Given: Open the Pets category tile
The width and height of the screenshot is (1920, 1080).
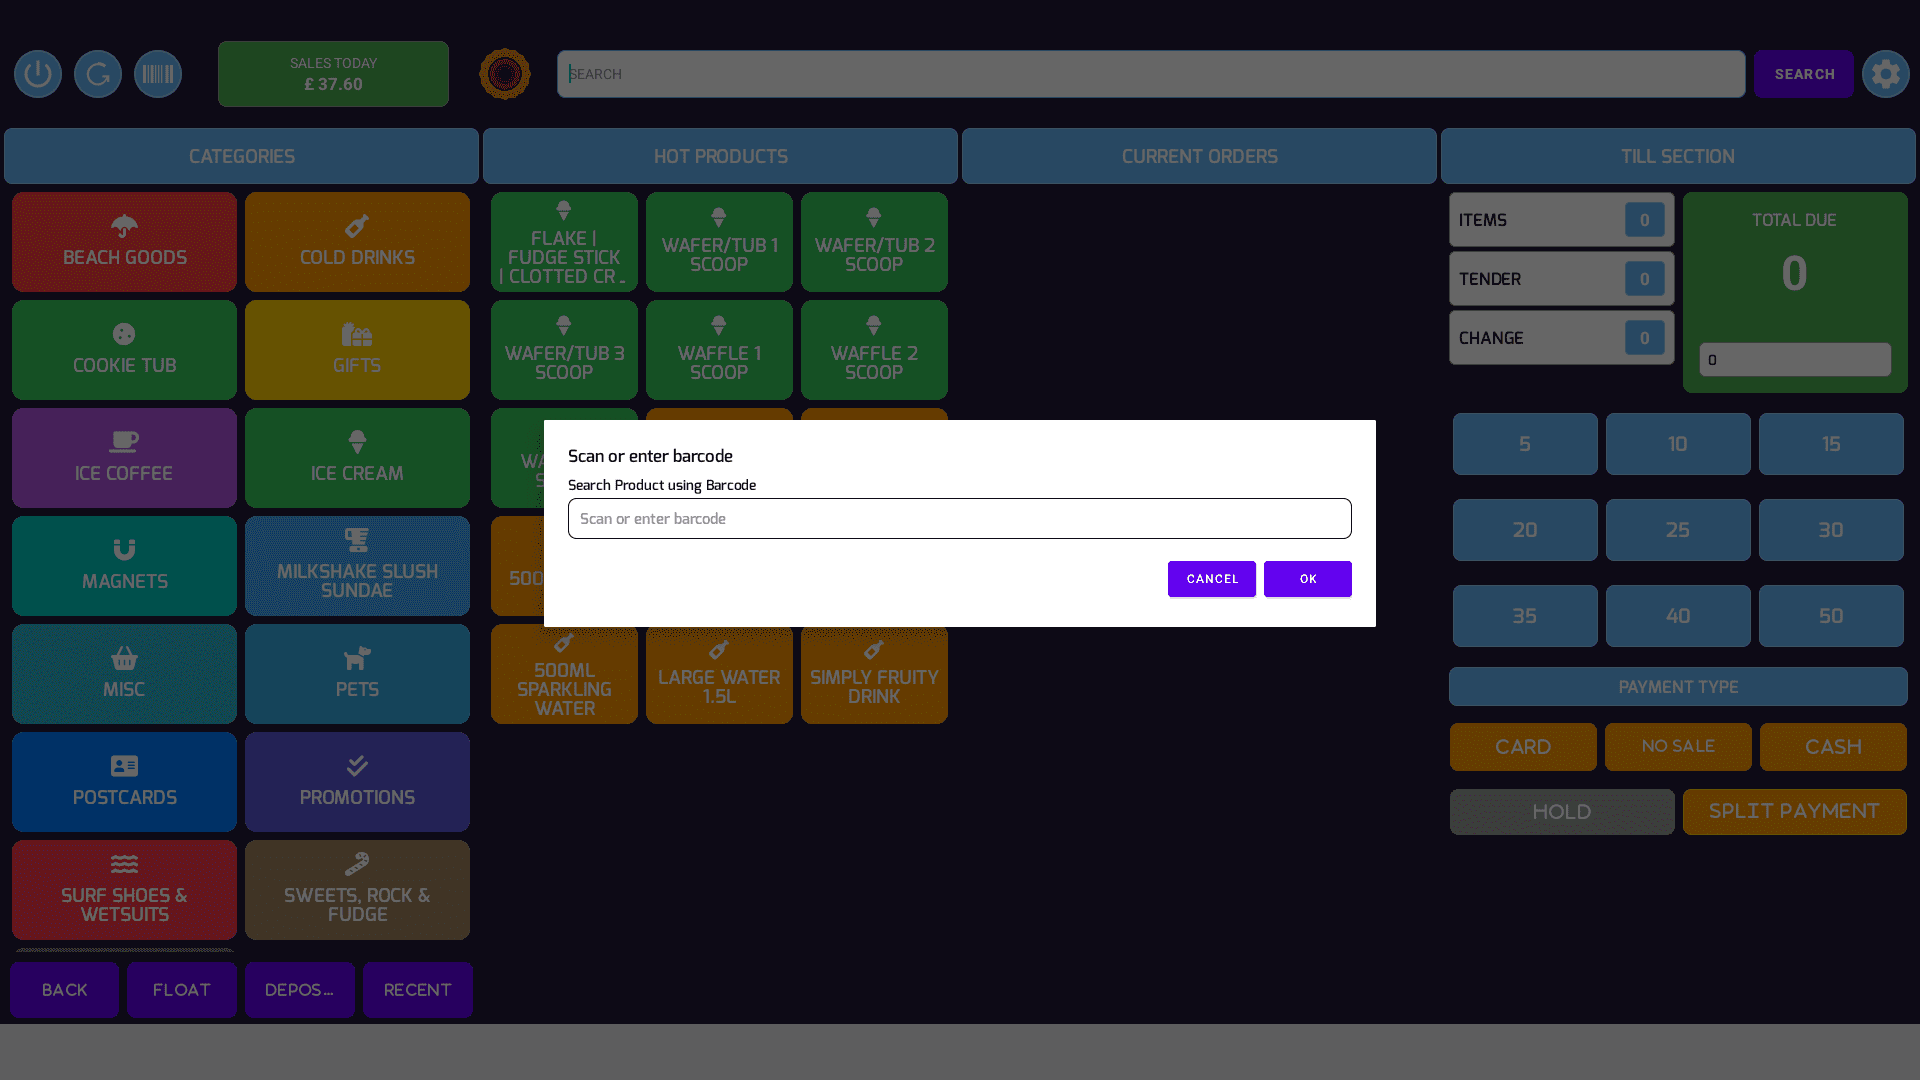Looking at the screenshot, I should click(x=357, y=674).
